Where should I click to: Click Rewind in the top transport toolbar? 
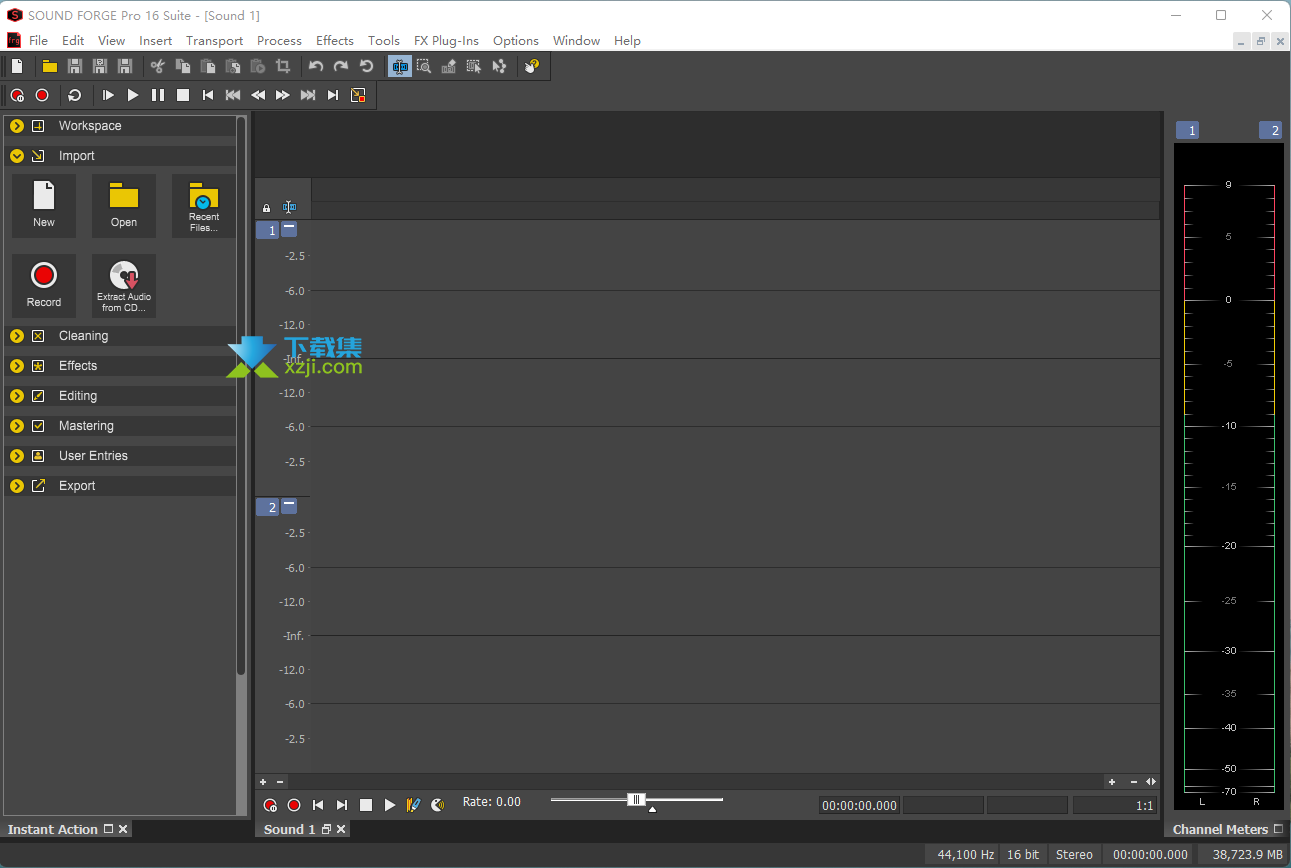coord(258,95)
